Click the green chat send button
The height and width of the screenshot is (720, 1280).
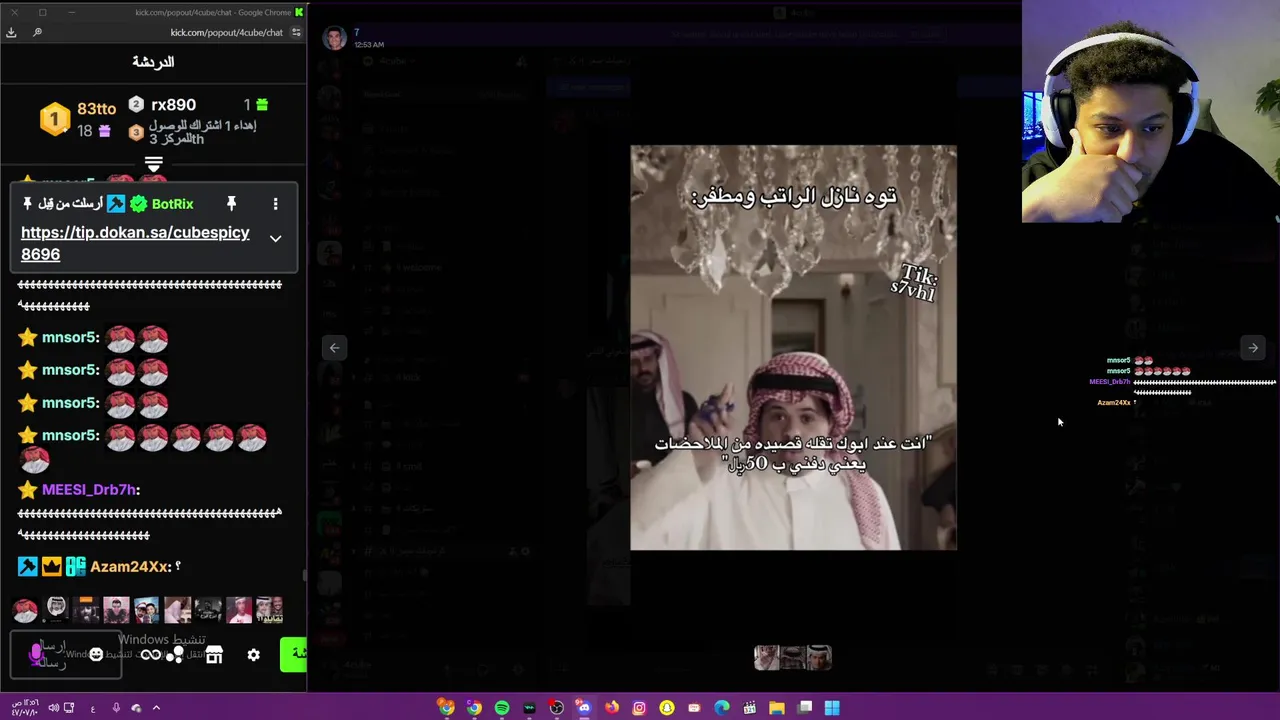(x=294, y=654)
